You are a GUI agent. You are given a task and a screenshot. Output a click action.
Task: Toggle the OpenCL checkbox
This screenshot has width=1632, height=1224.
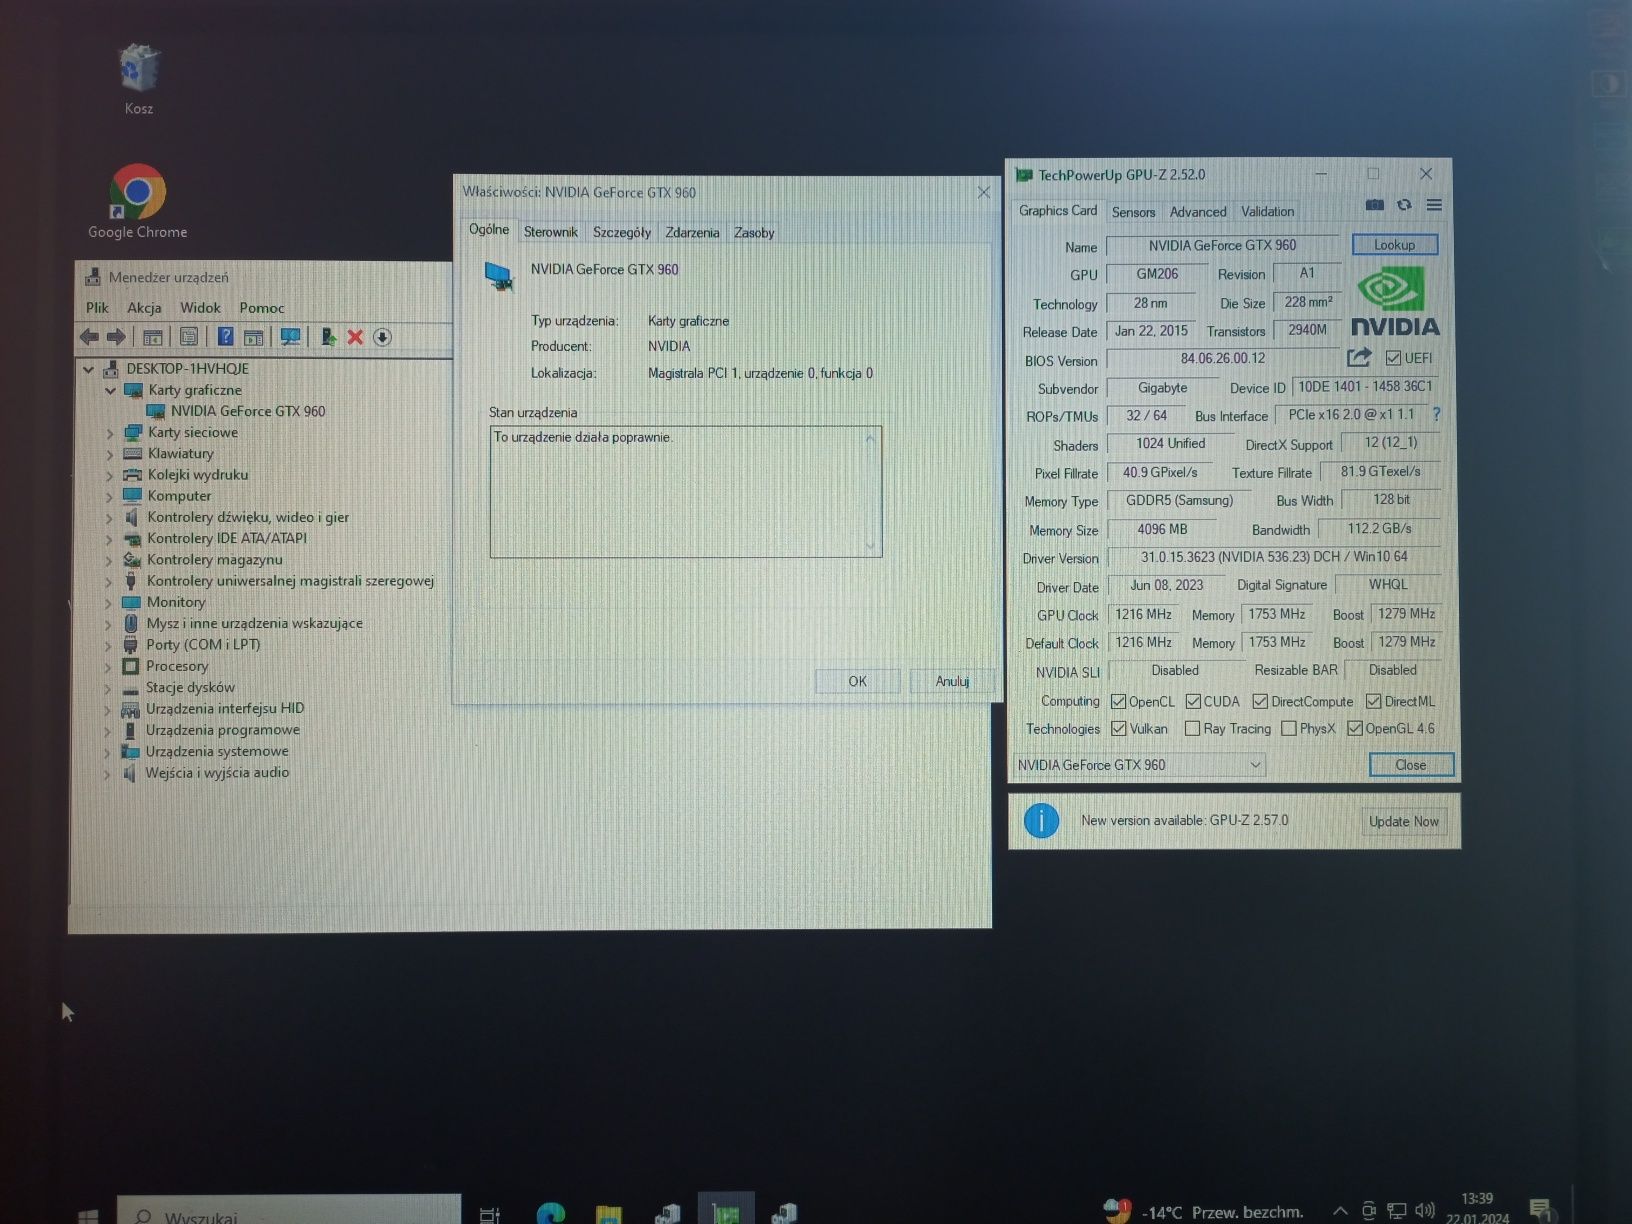[x=1118, y=701]
